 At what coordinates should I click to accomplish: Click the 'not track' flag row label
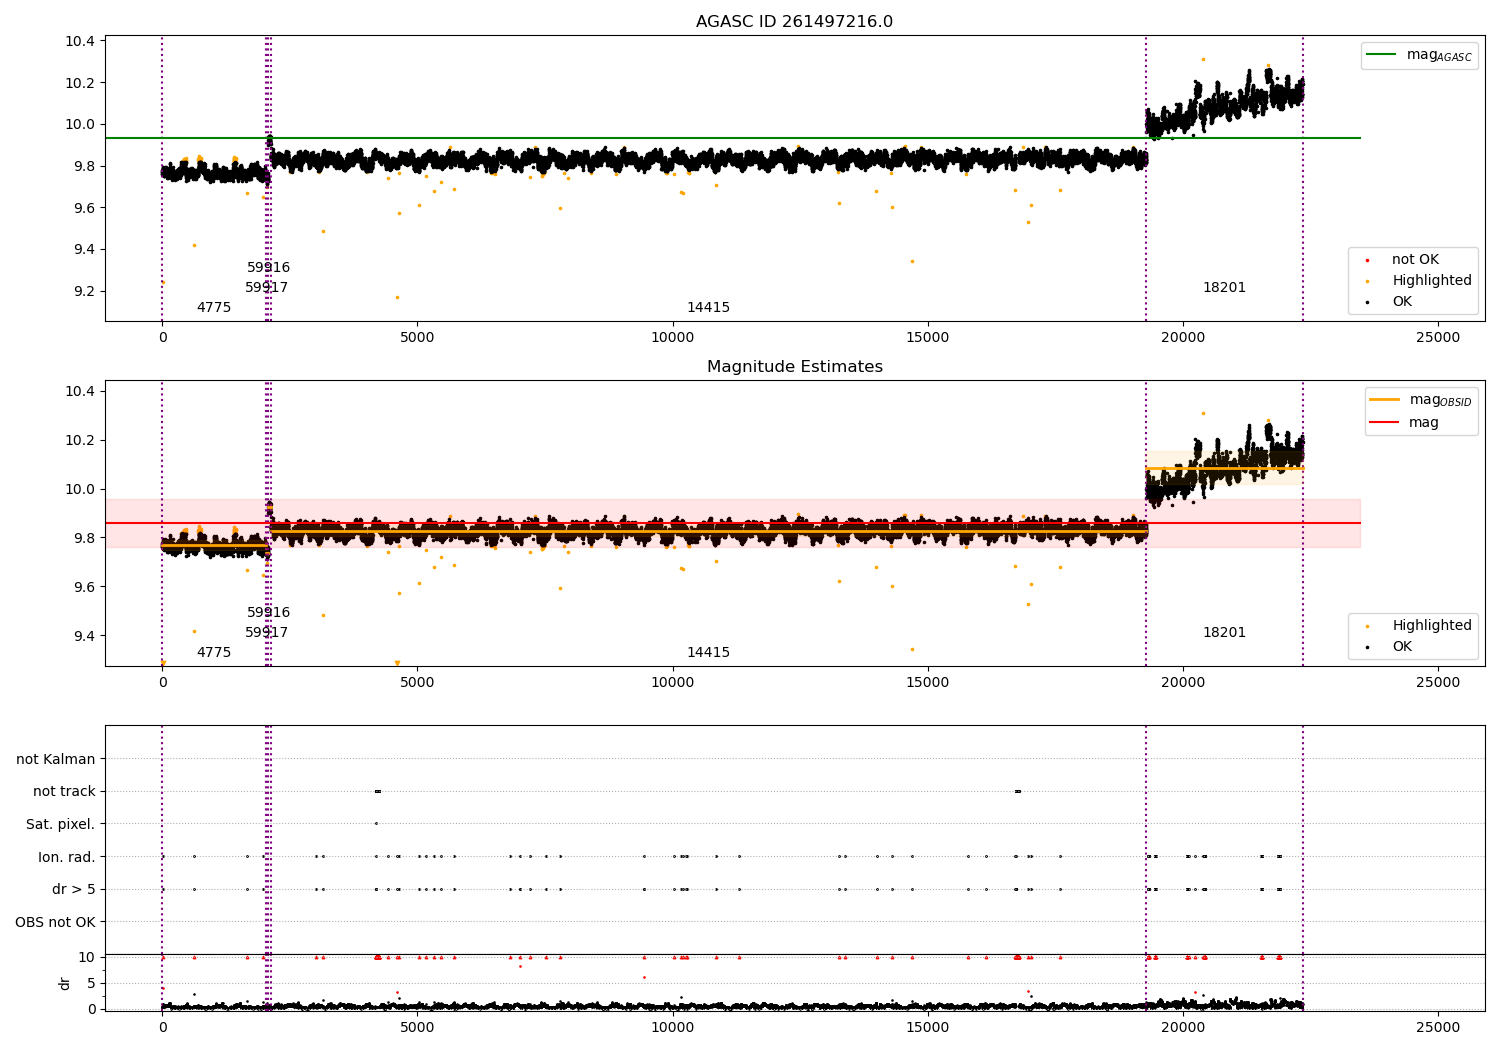64,792
